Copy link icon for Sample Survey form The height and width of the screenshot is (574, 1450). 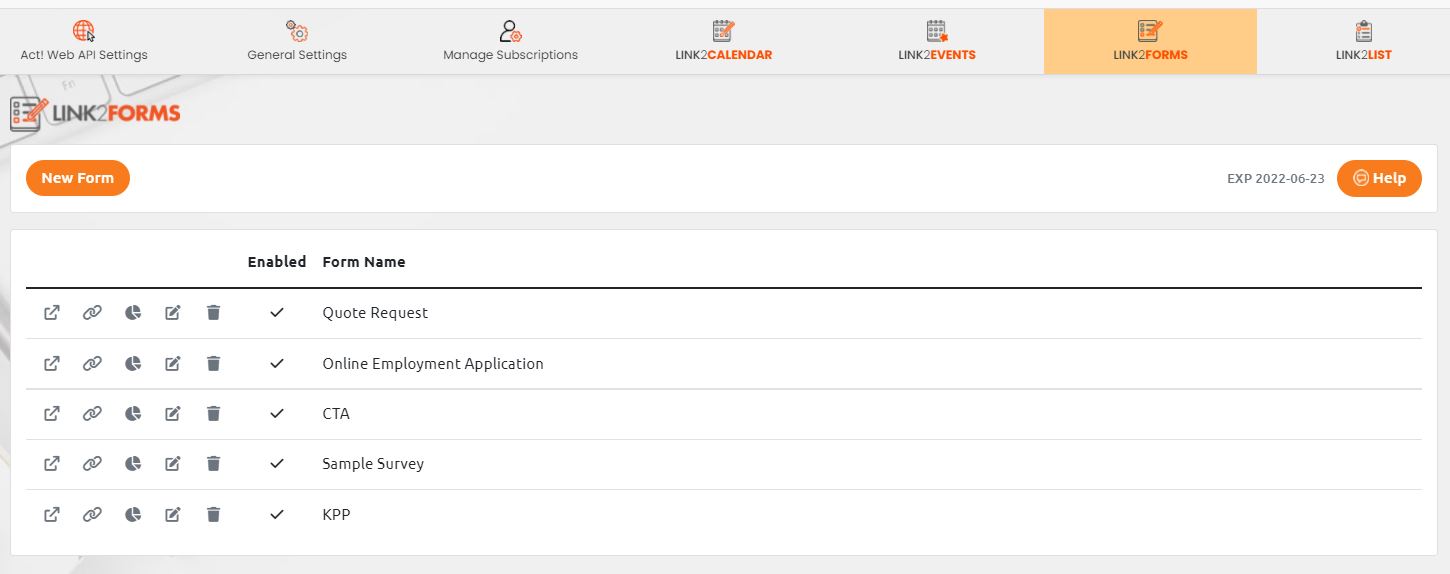(92, 464)
